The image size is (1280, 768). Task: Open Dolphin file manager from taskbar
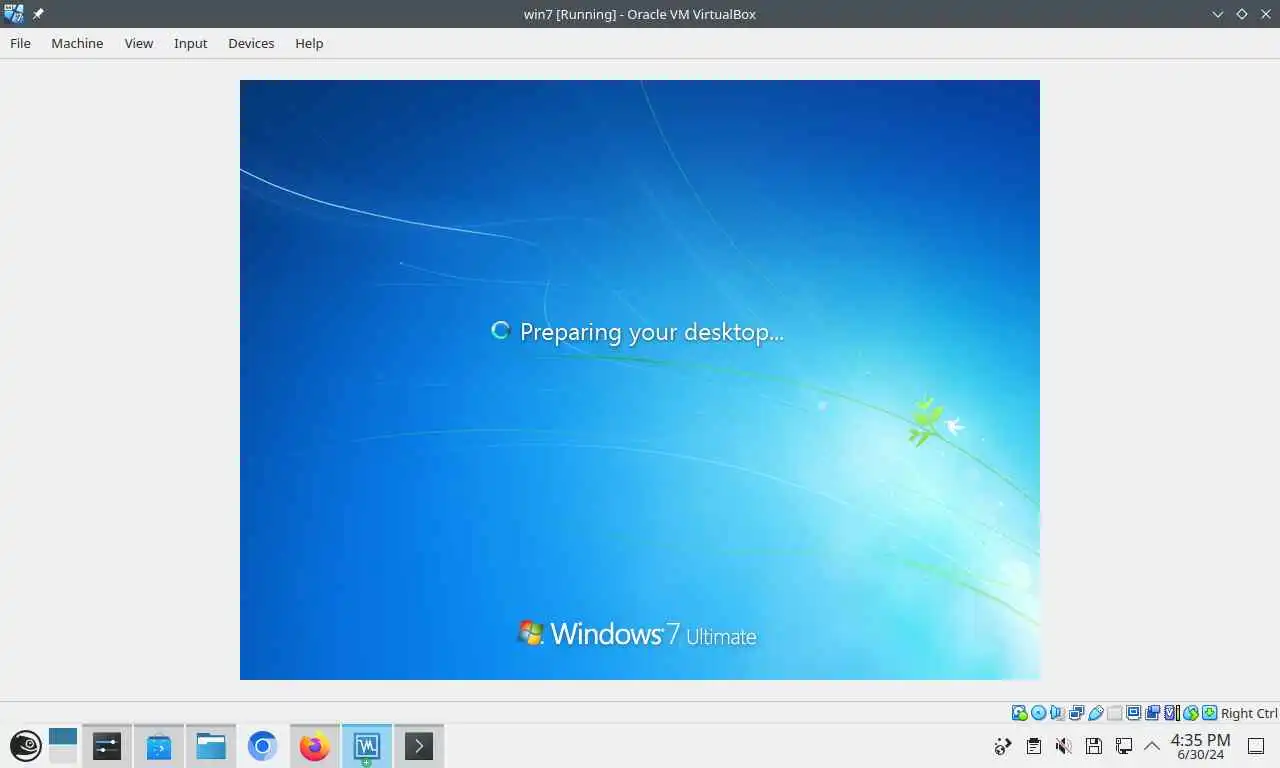coord(211,746)
